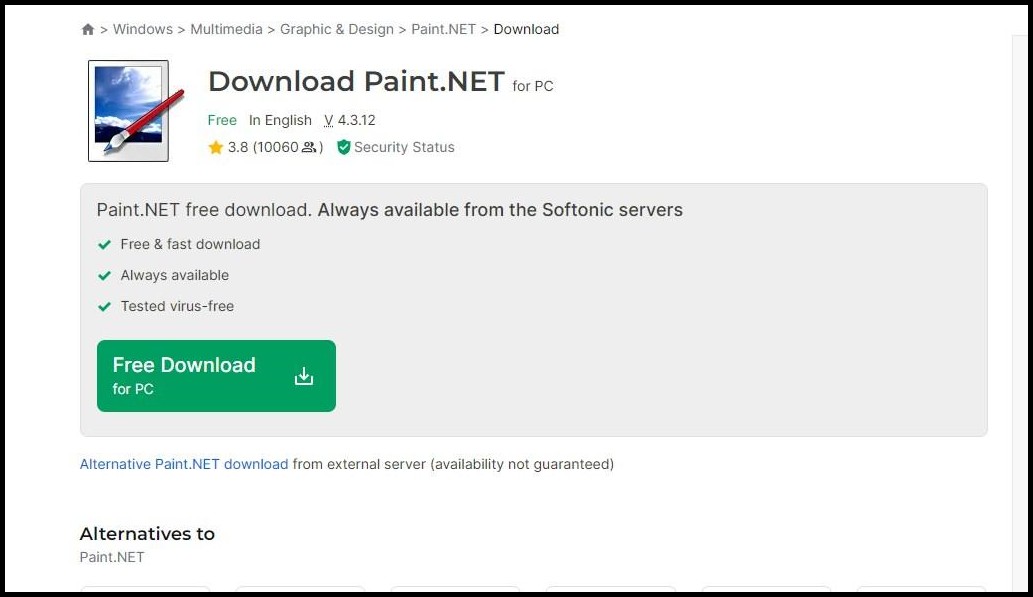Open the Multimedia breadcrumb category
Image resolution: width=1033 pixels, height=597 pixels.
[227, 29]
